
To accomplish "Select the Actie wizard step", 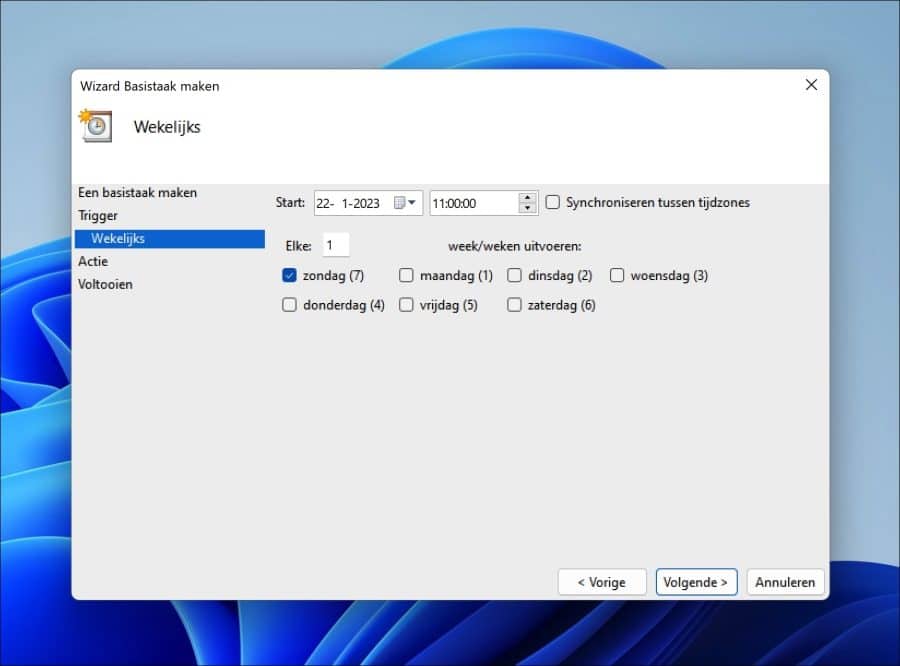I will [93, 261].
